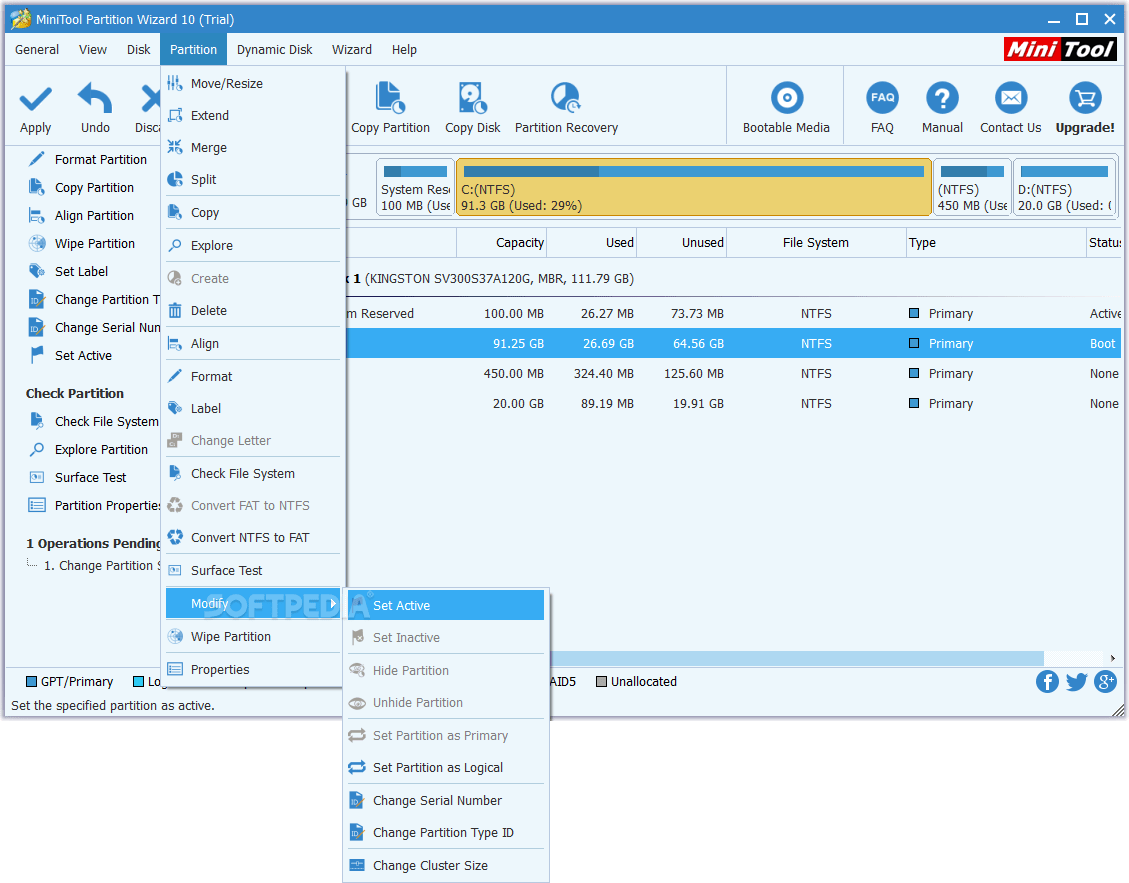Click Explore Partition in the sidebar
1129x883 pixels.
88,449
